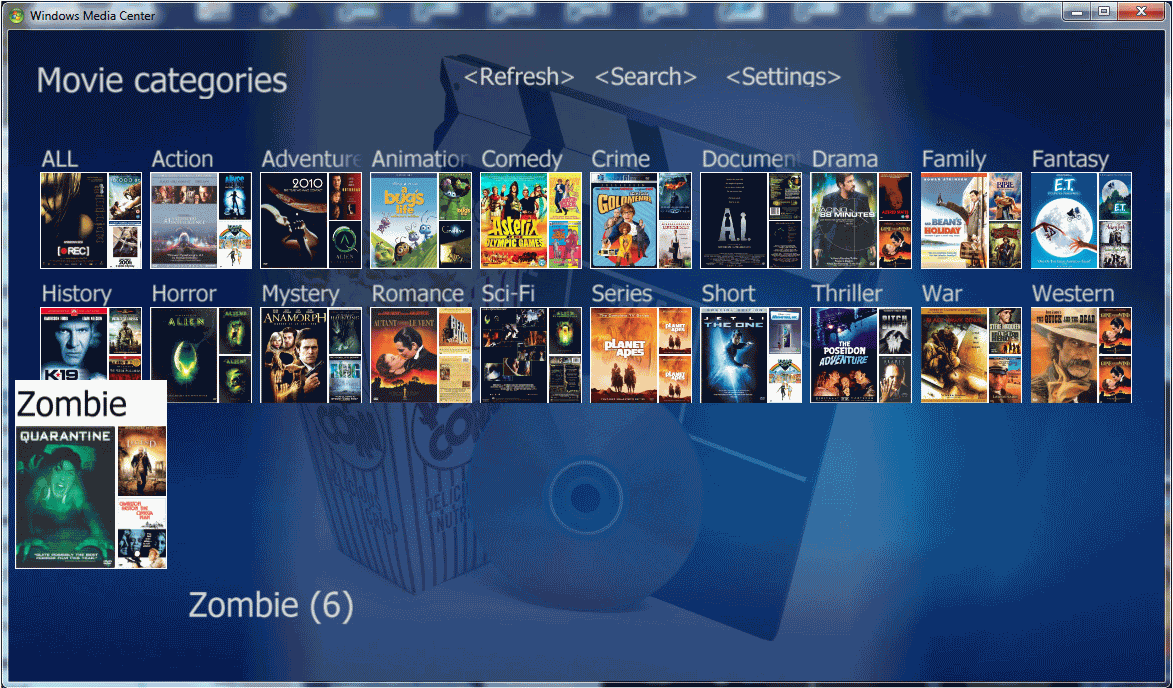Click the 'Horror' category label
The image size is (1173, 688).
(x=184, y=294)
